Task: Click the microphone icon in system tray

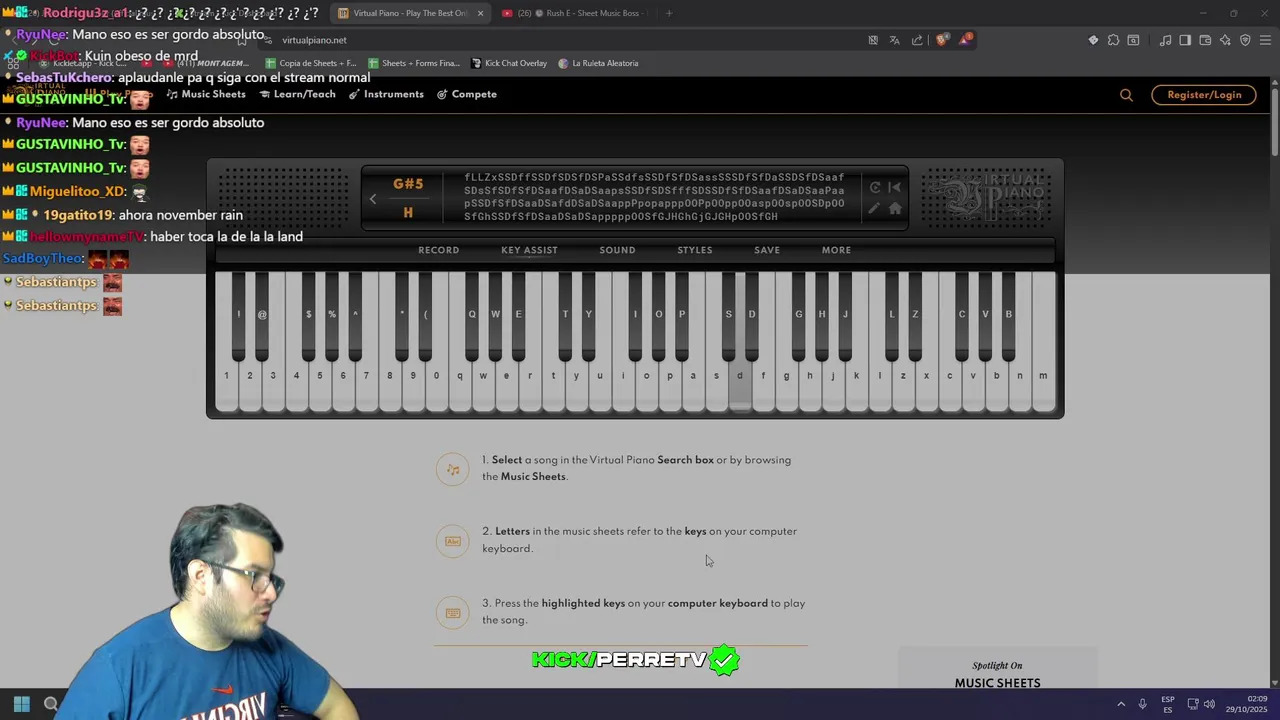Action: (x=1142, y=704)
